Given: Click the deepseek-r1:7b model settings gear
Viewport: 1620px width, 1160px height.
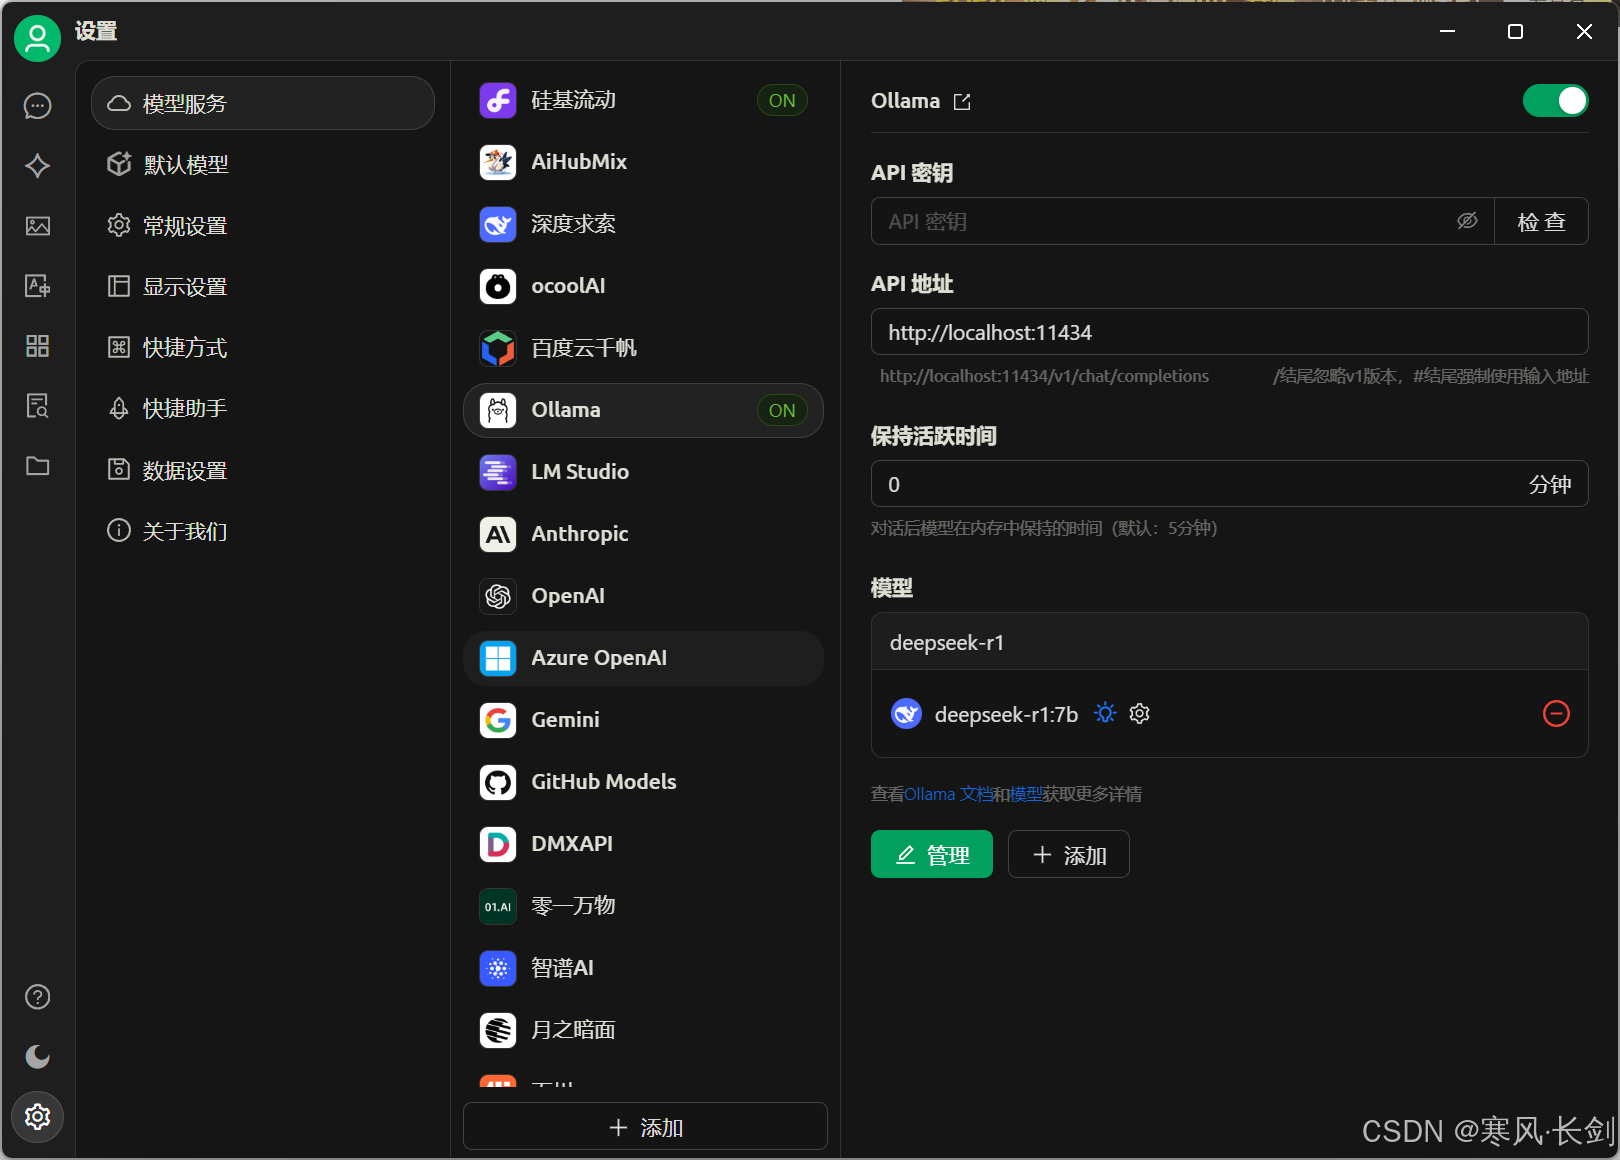Looking at the screenshot, I should click(1139, 714).
